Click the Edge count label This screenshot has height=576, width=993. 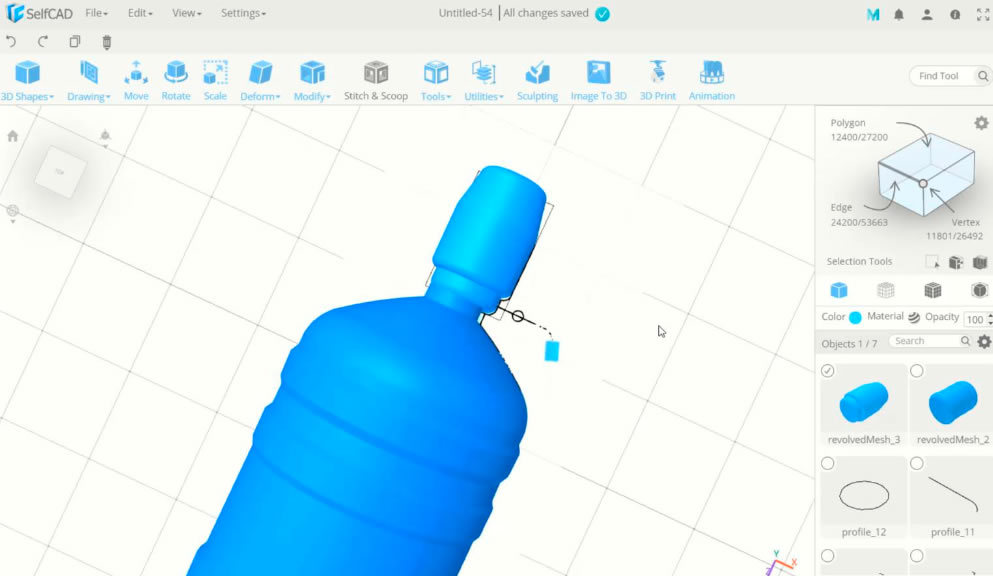(x=859, y=215)
